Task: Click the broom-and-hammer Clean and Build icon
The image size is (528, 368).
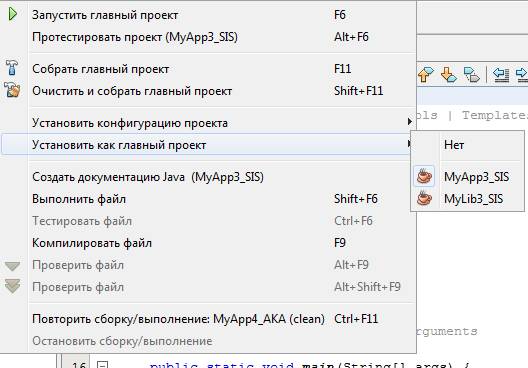Action: click(x=12, y=90)
